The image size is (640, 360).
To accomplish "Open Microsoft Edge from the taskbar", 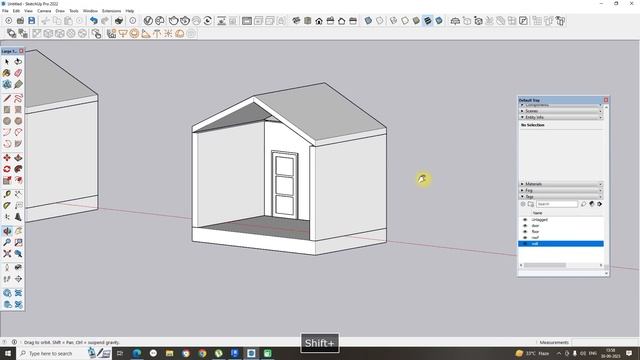I will [137, 353].
